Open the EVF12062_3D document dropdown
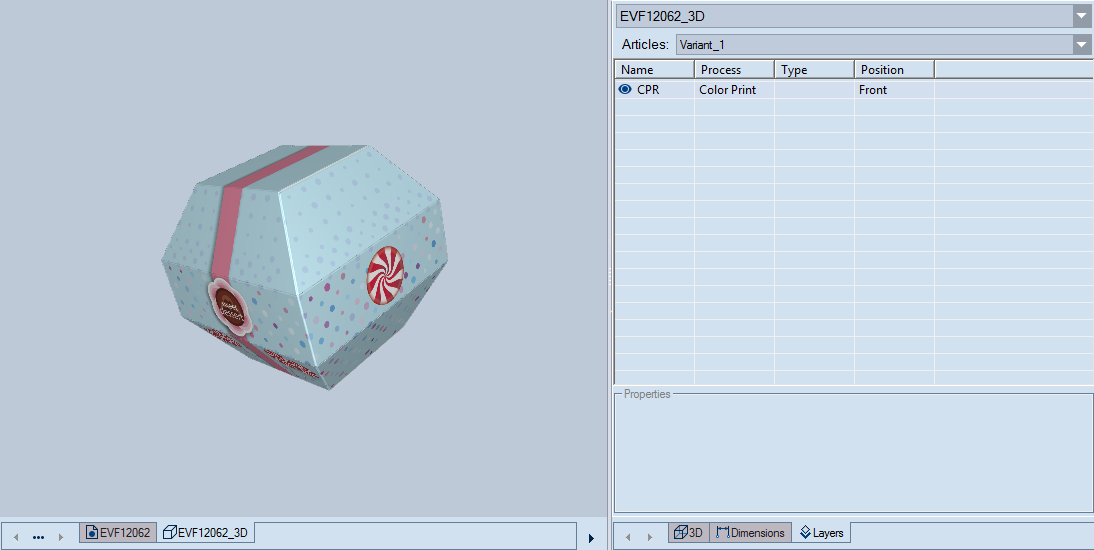The image size is (1094, 550). [x=1081, y=16]
